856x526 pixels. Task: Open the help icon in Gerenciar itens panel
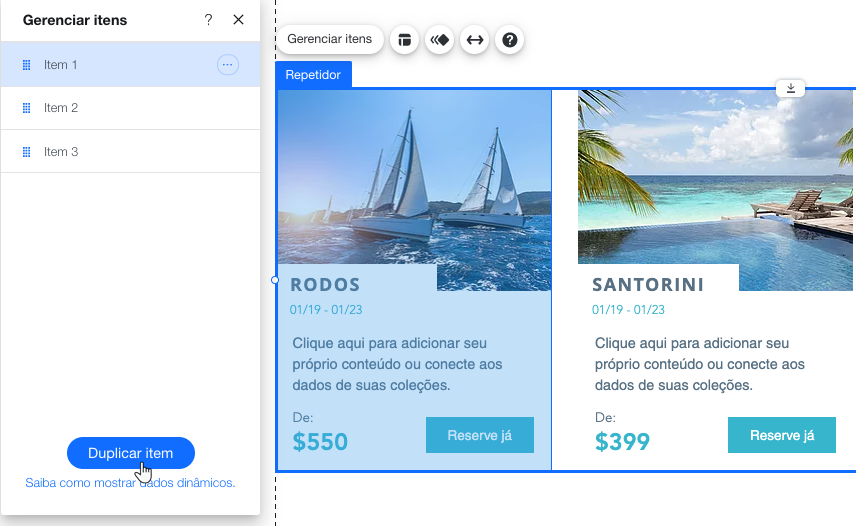tap(208, 20)
